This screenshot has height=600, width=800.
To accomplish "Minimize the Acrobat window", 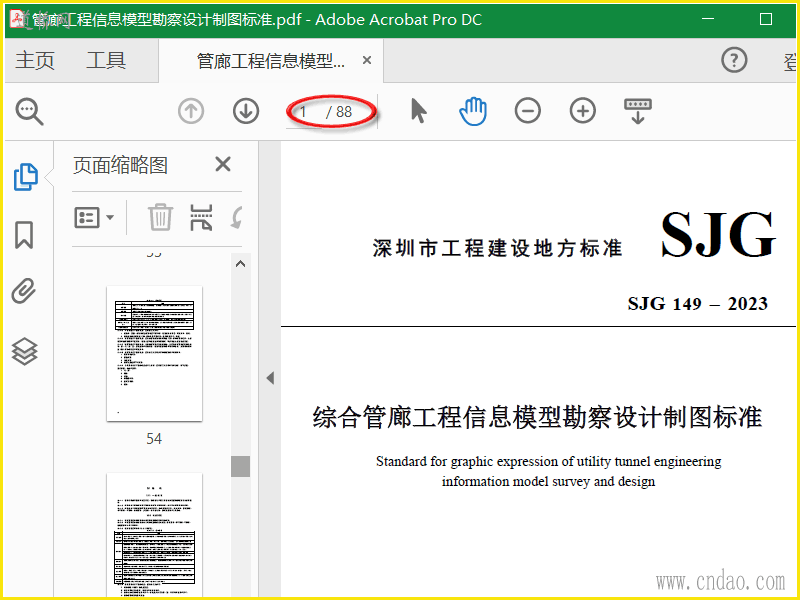I will click(x=708, y=19).
